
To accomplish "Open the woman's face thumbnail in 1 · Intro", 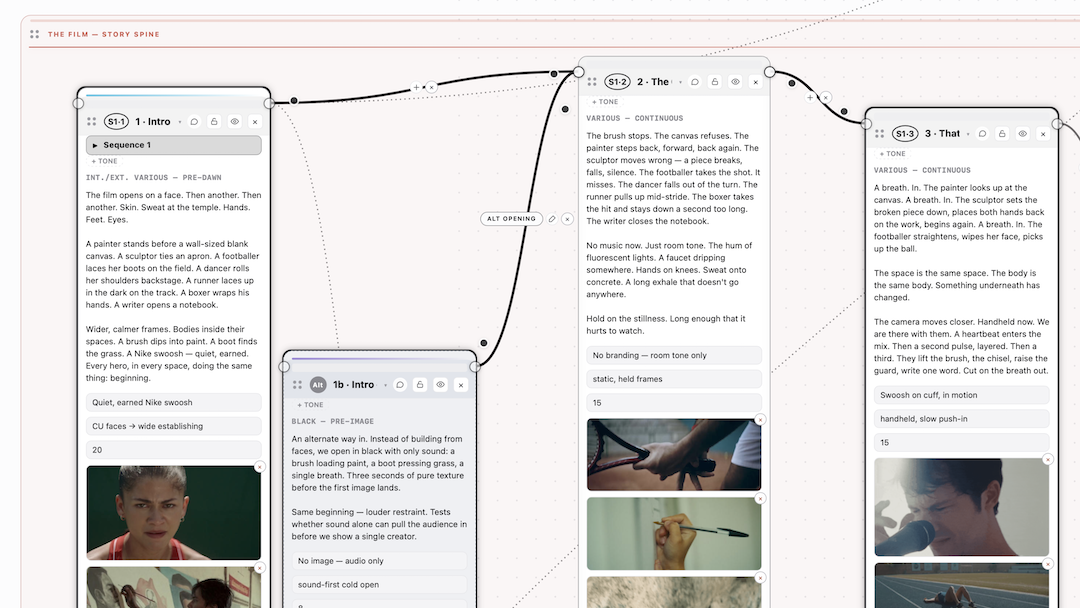I will pyautogui.click(x=174, y=513).
